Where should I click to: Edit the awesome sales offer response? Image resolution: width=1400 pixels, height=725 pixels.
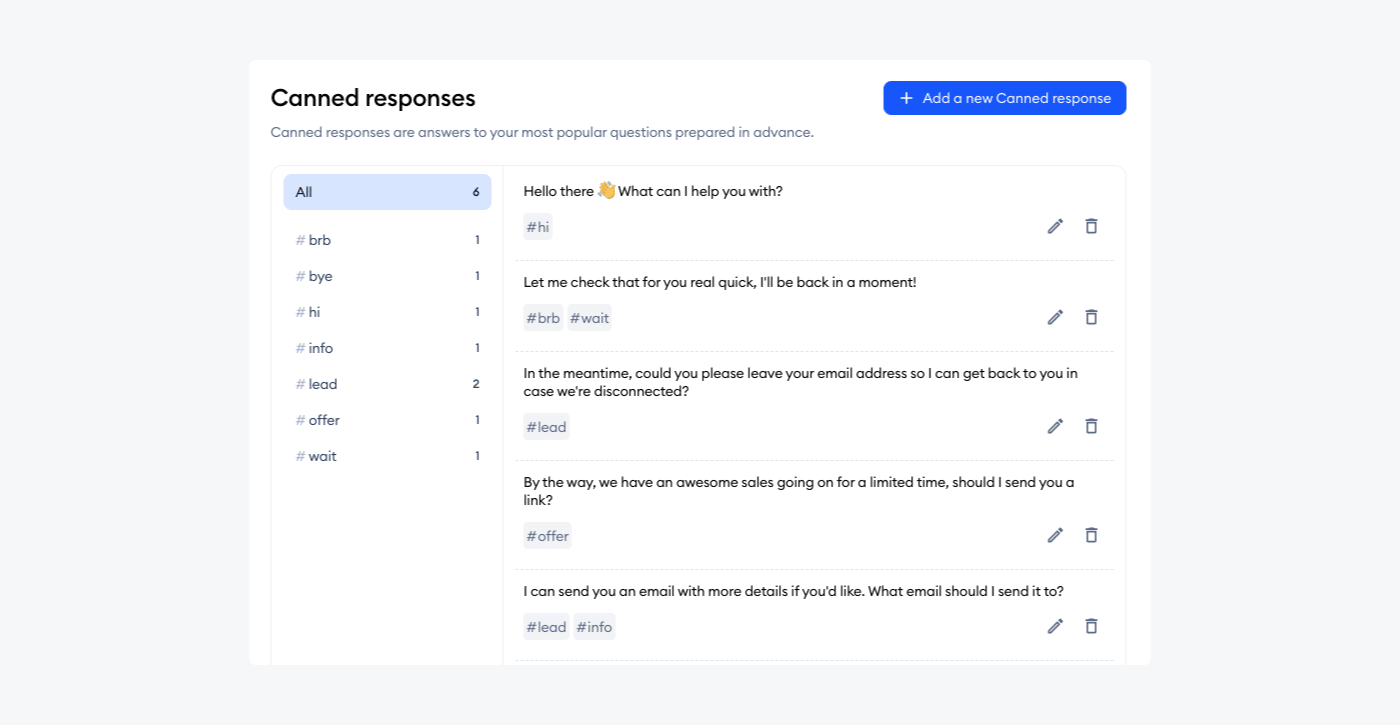tap(1055, 535)
